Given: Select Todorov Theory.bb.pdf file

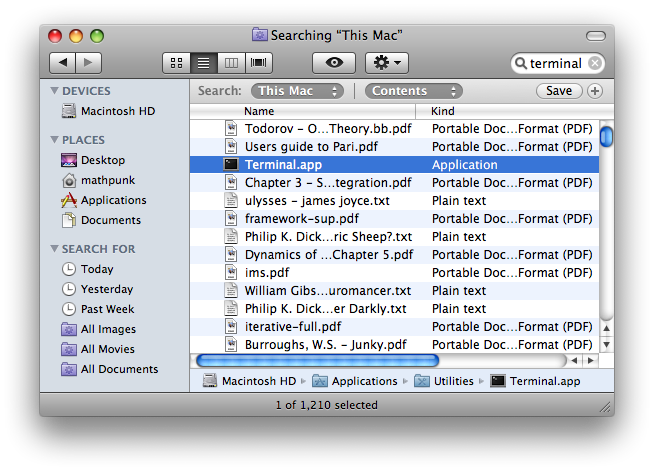Looking at the screenshot, I should click(x=394, y=129).
